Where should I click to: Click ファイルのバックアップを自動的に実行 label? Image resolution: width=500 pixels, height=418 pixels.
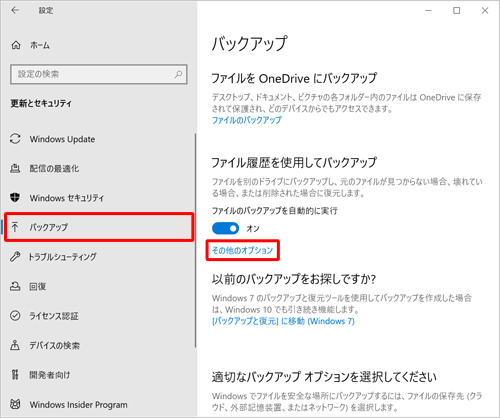tap(275, 211)
